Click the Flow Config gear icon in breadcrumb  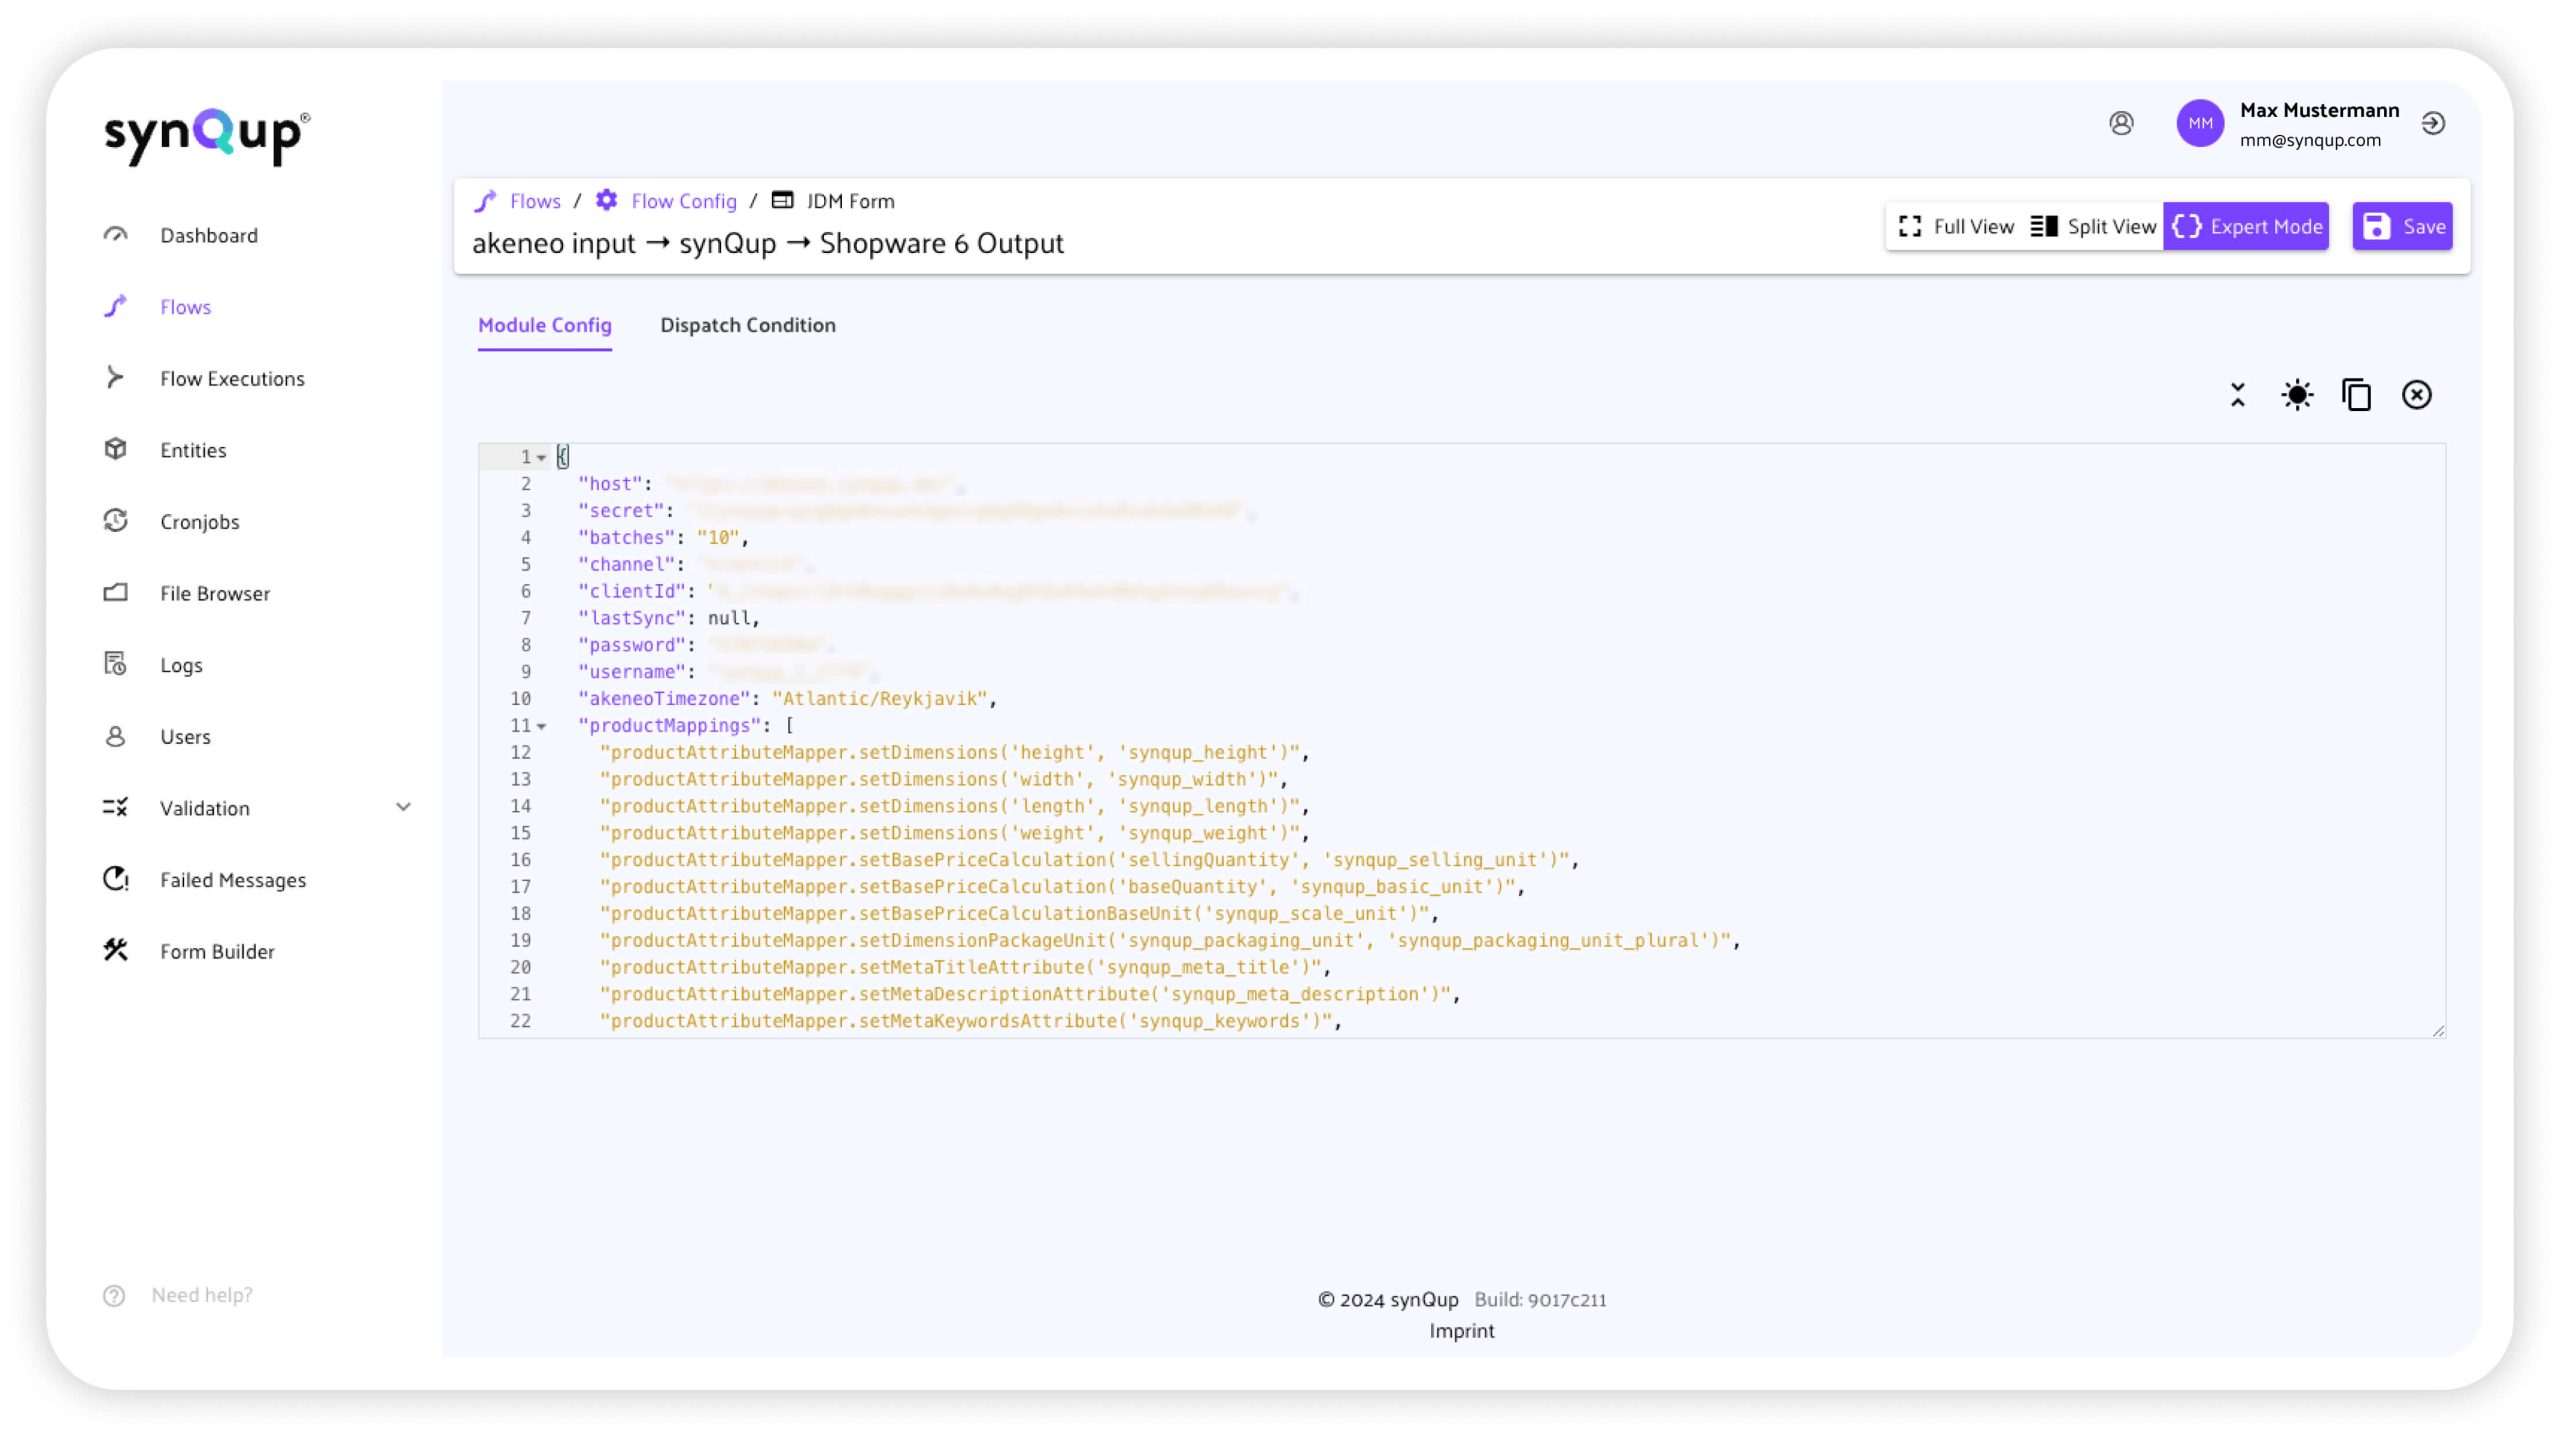606,200
